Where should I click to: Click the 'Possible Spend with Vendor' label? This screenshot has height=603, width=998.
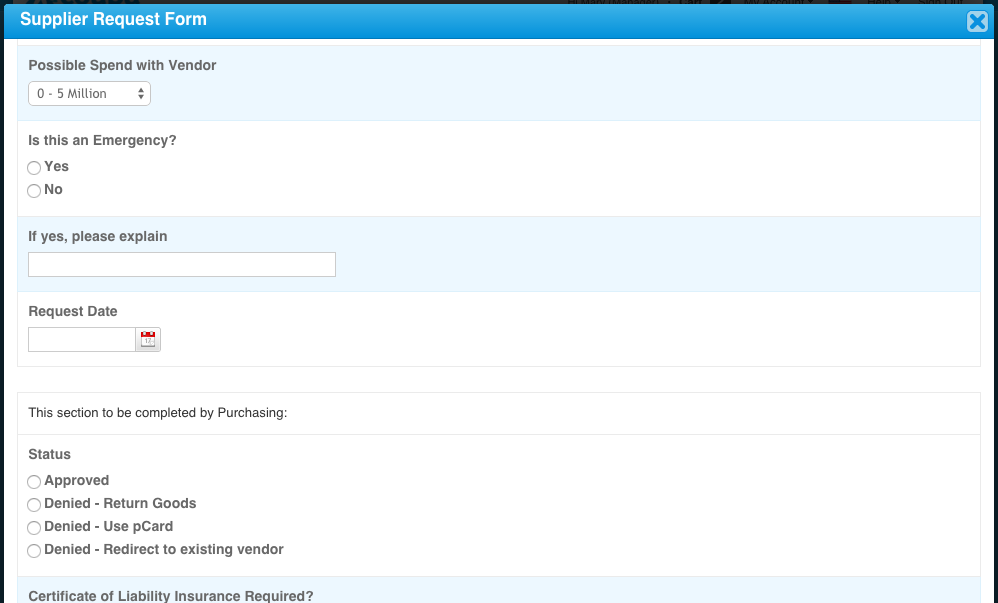point(122,66)
